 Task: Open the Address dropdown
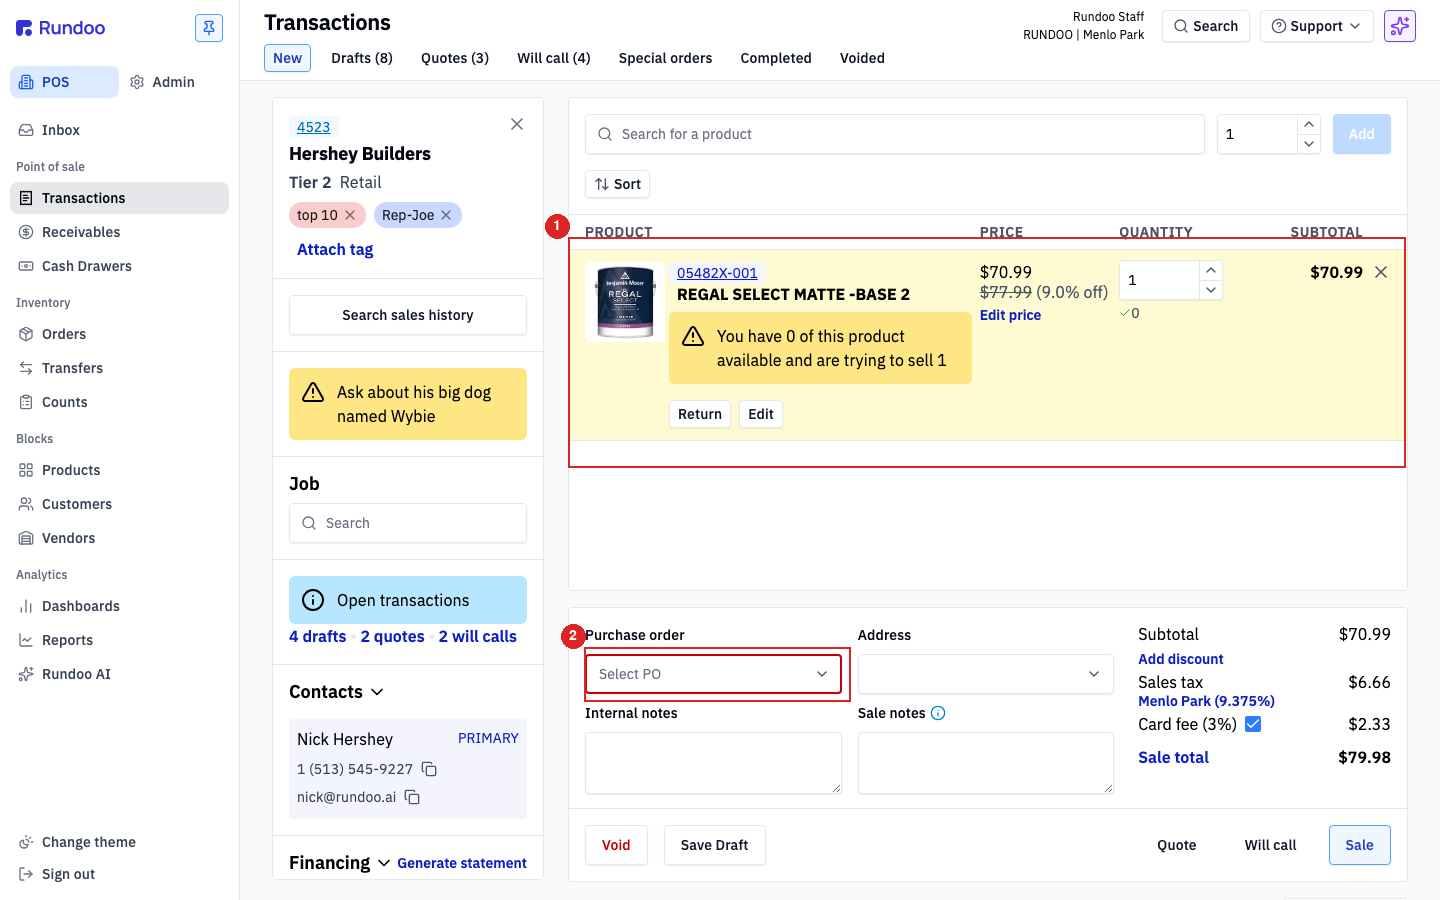click(x=986, y=674)
